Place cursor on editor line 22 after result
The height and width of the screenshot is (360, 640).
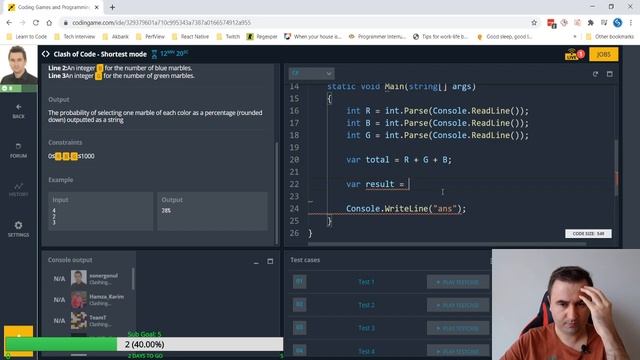tap(409, 184)
